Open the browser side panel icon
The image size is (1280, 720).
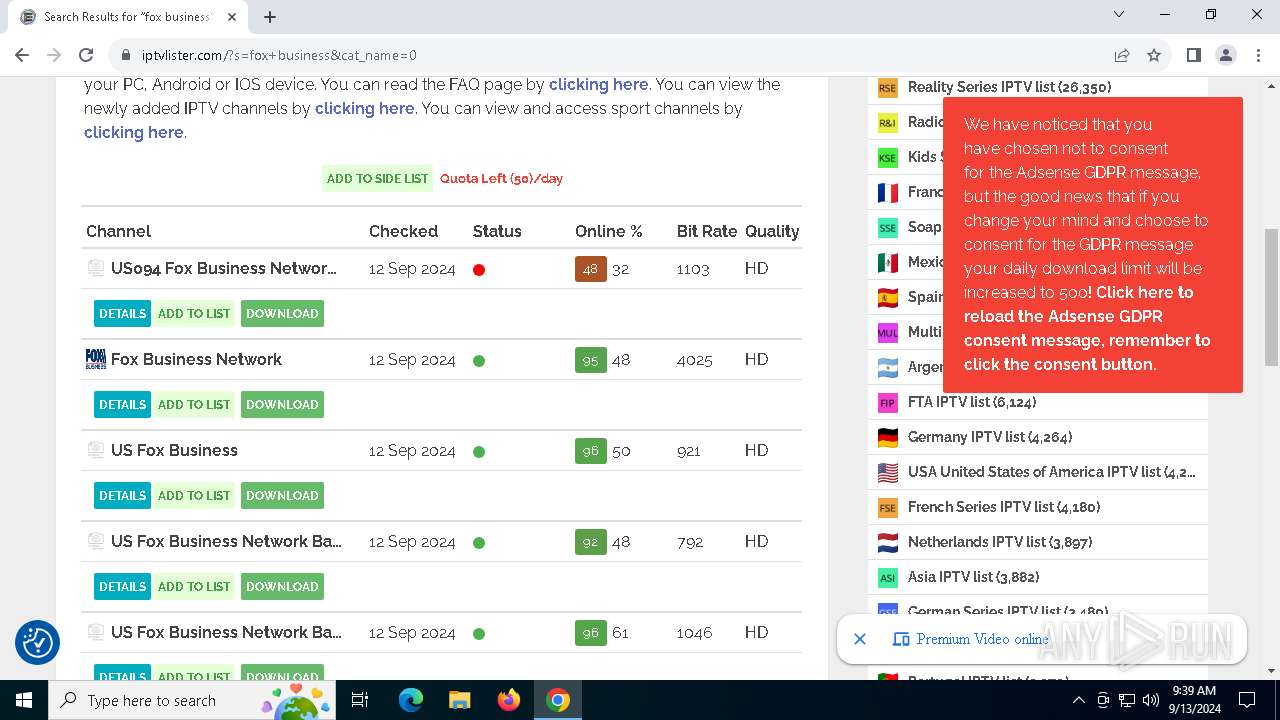pyautogui.click(x=1193, y=55)
